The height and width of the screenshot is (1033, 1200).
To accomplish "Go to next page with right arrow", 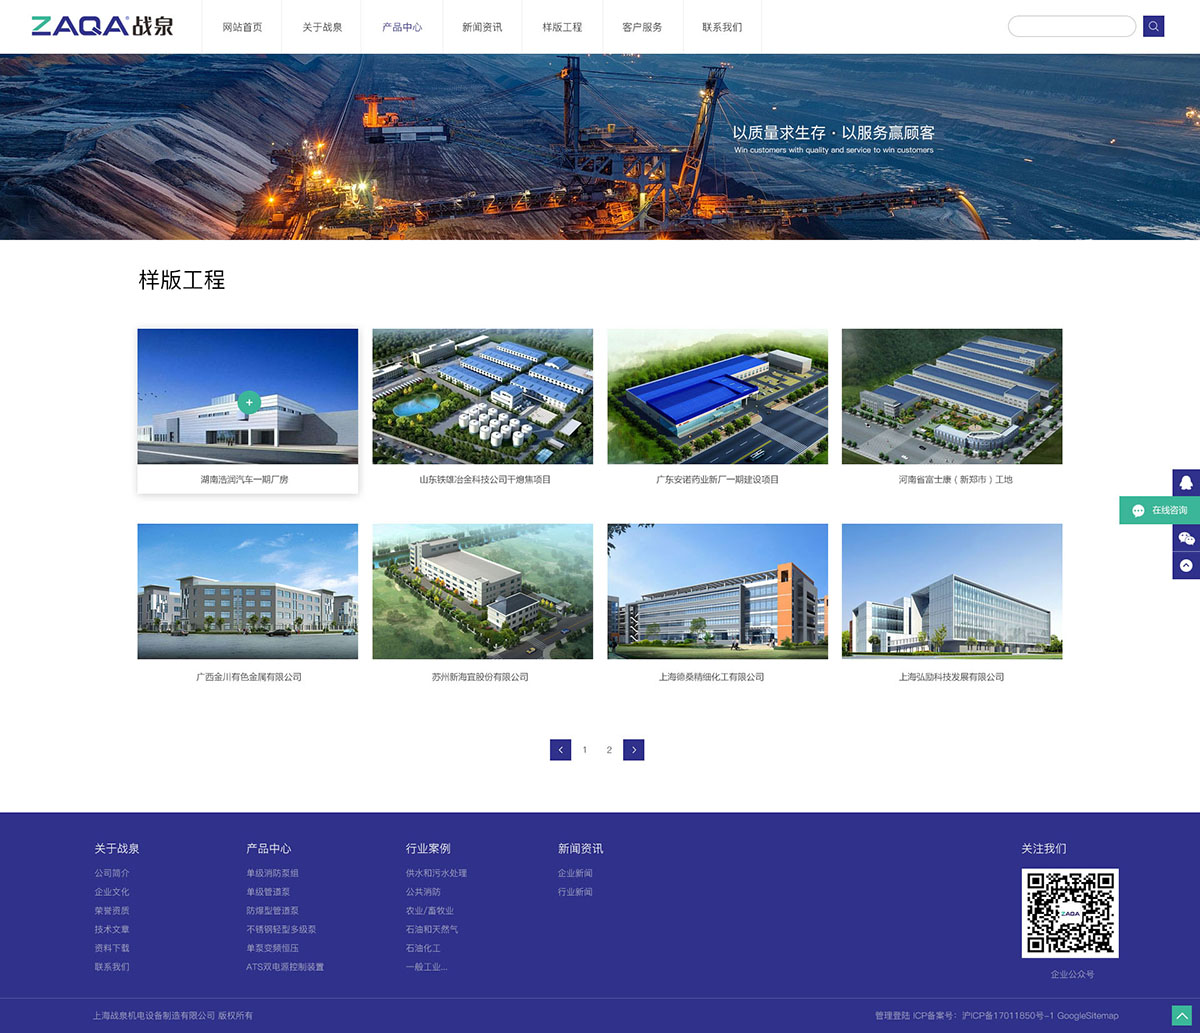I will click(633, 750).
